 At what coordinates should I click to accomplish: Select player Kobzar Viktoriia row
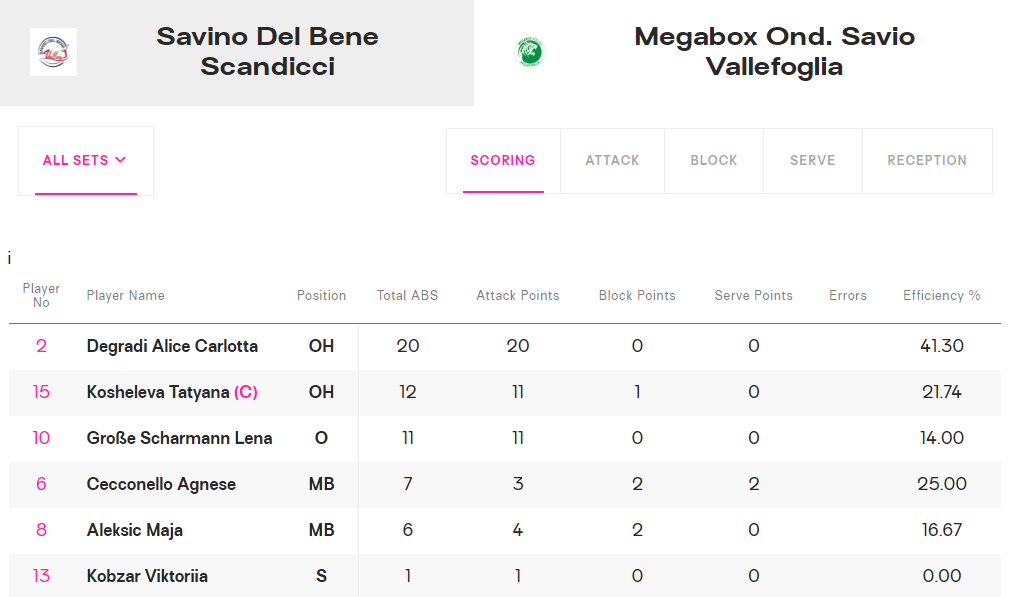click(x=505, y=576)
